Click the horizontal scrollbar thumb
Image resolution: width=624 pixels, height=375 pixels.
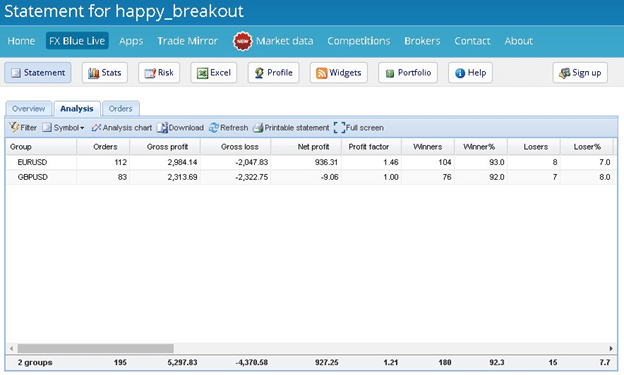(96, 348)
